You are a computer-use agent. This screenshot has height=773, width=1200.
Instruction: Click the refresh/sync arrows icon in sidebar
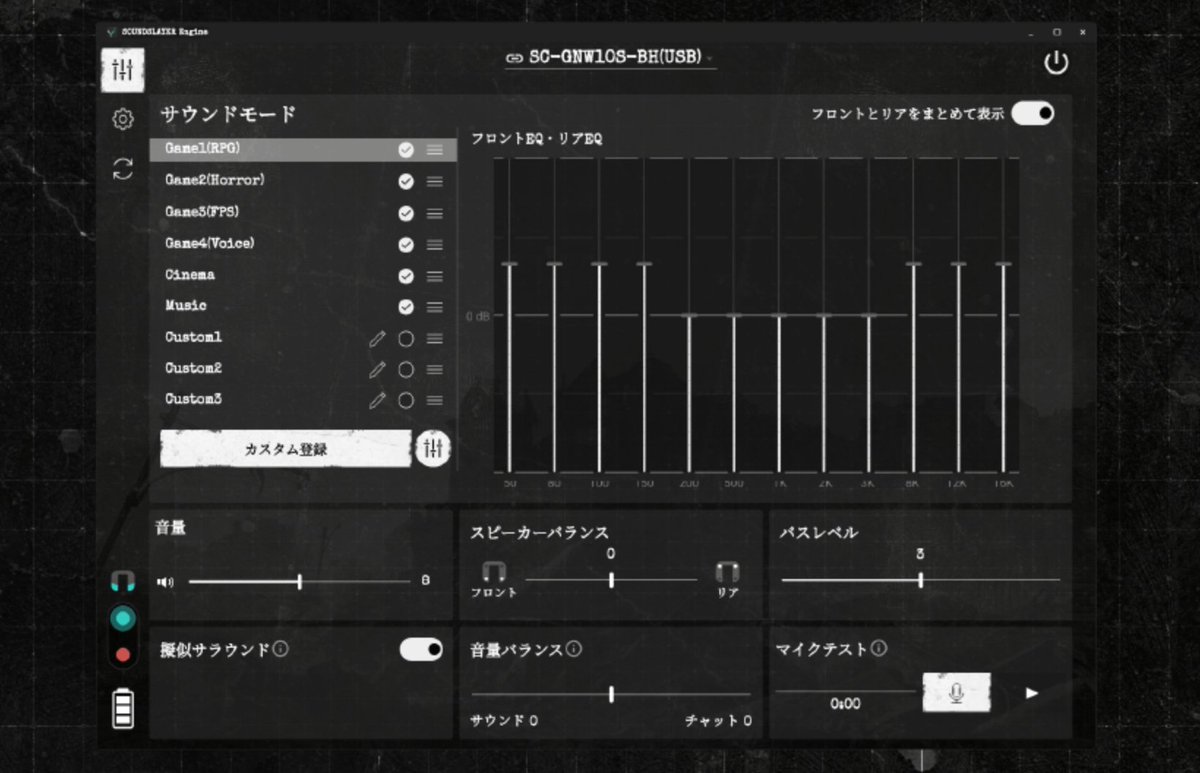pos(122,168)
